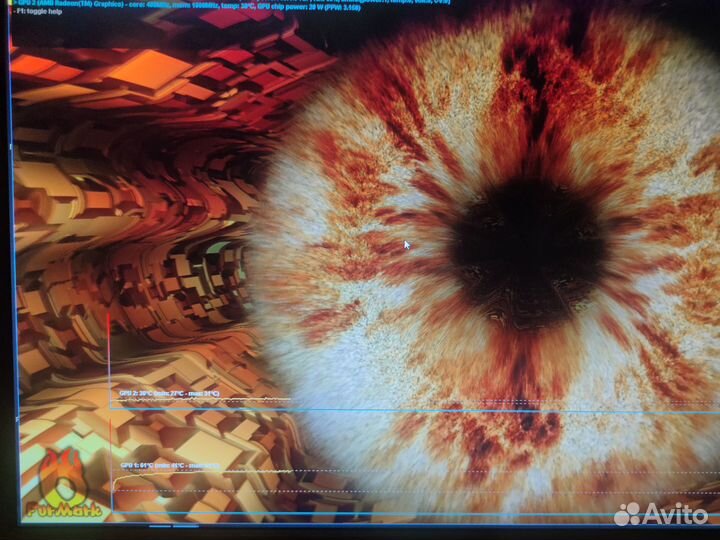Viewport: 720px width, 540px height.
Task: Click the GPU 2 temperature graph line
Action: (250, 401)
